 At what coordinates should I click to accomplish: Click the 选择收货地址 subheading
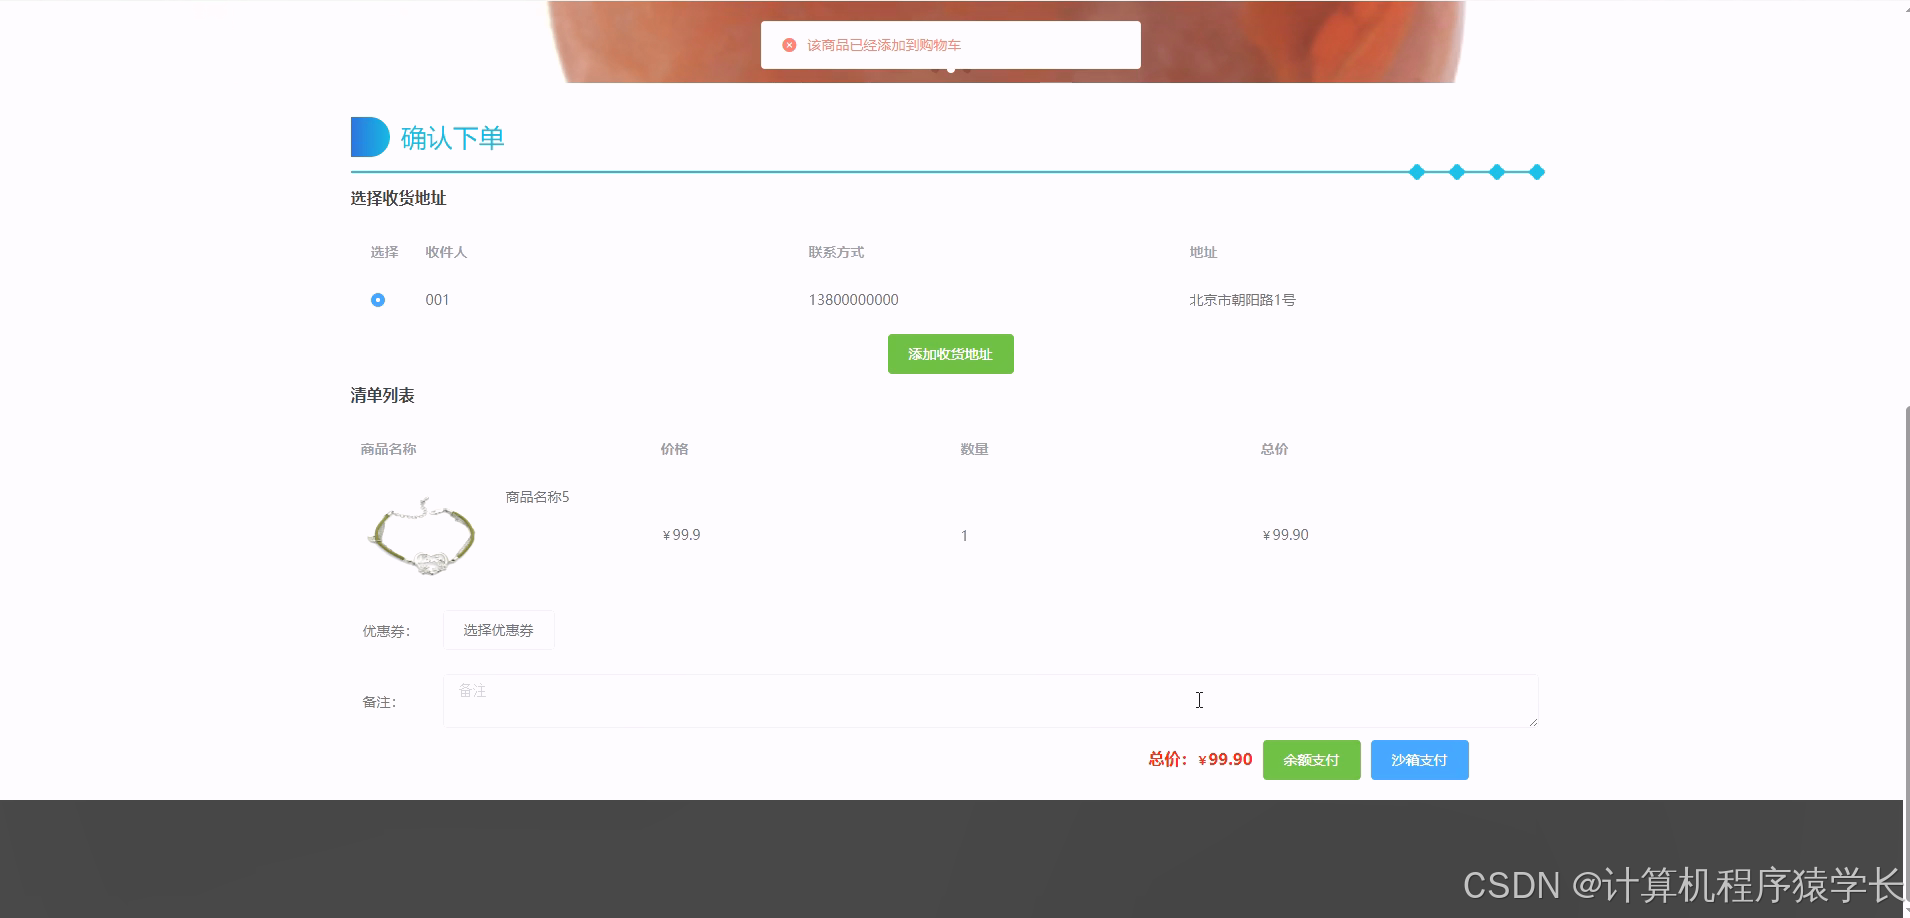(x=398, y=198)
